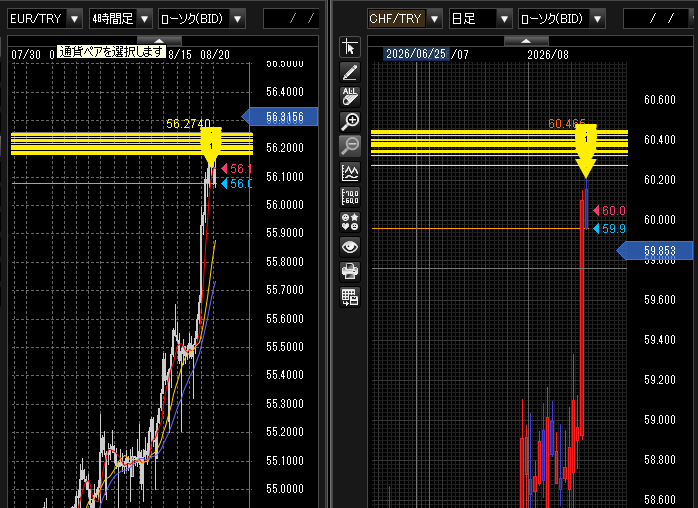Click the red 56.1 price indicator
Screen dimensions: 698x508
236,169
